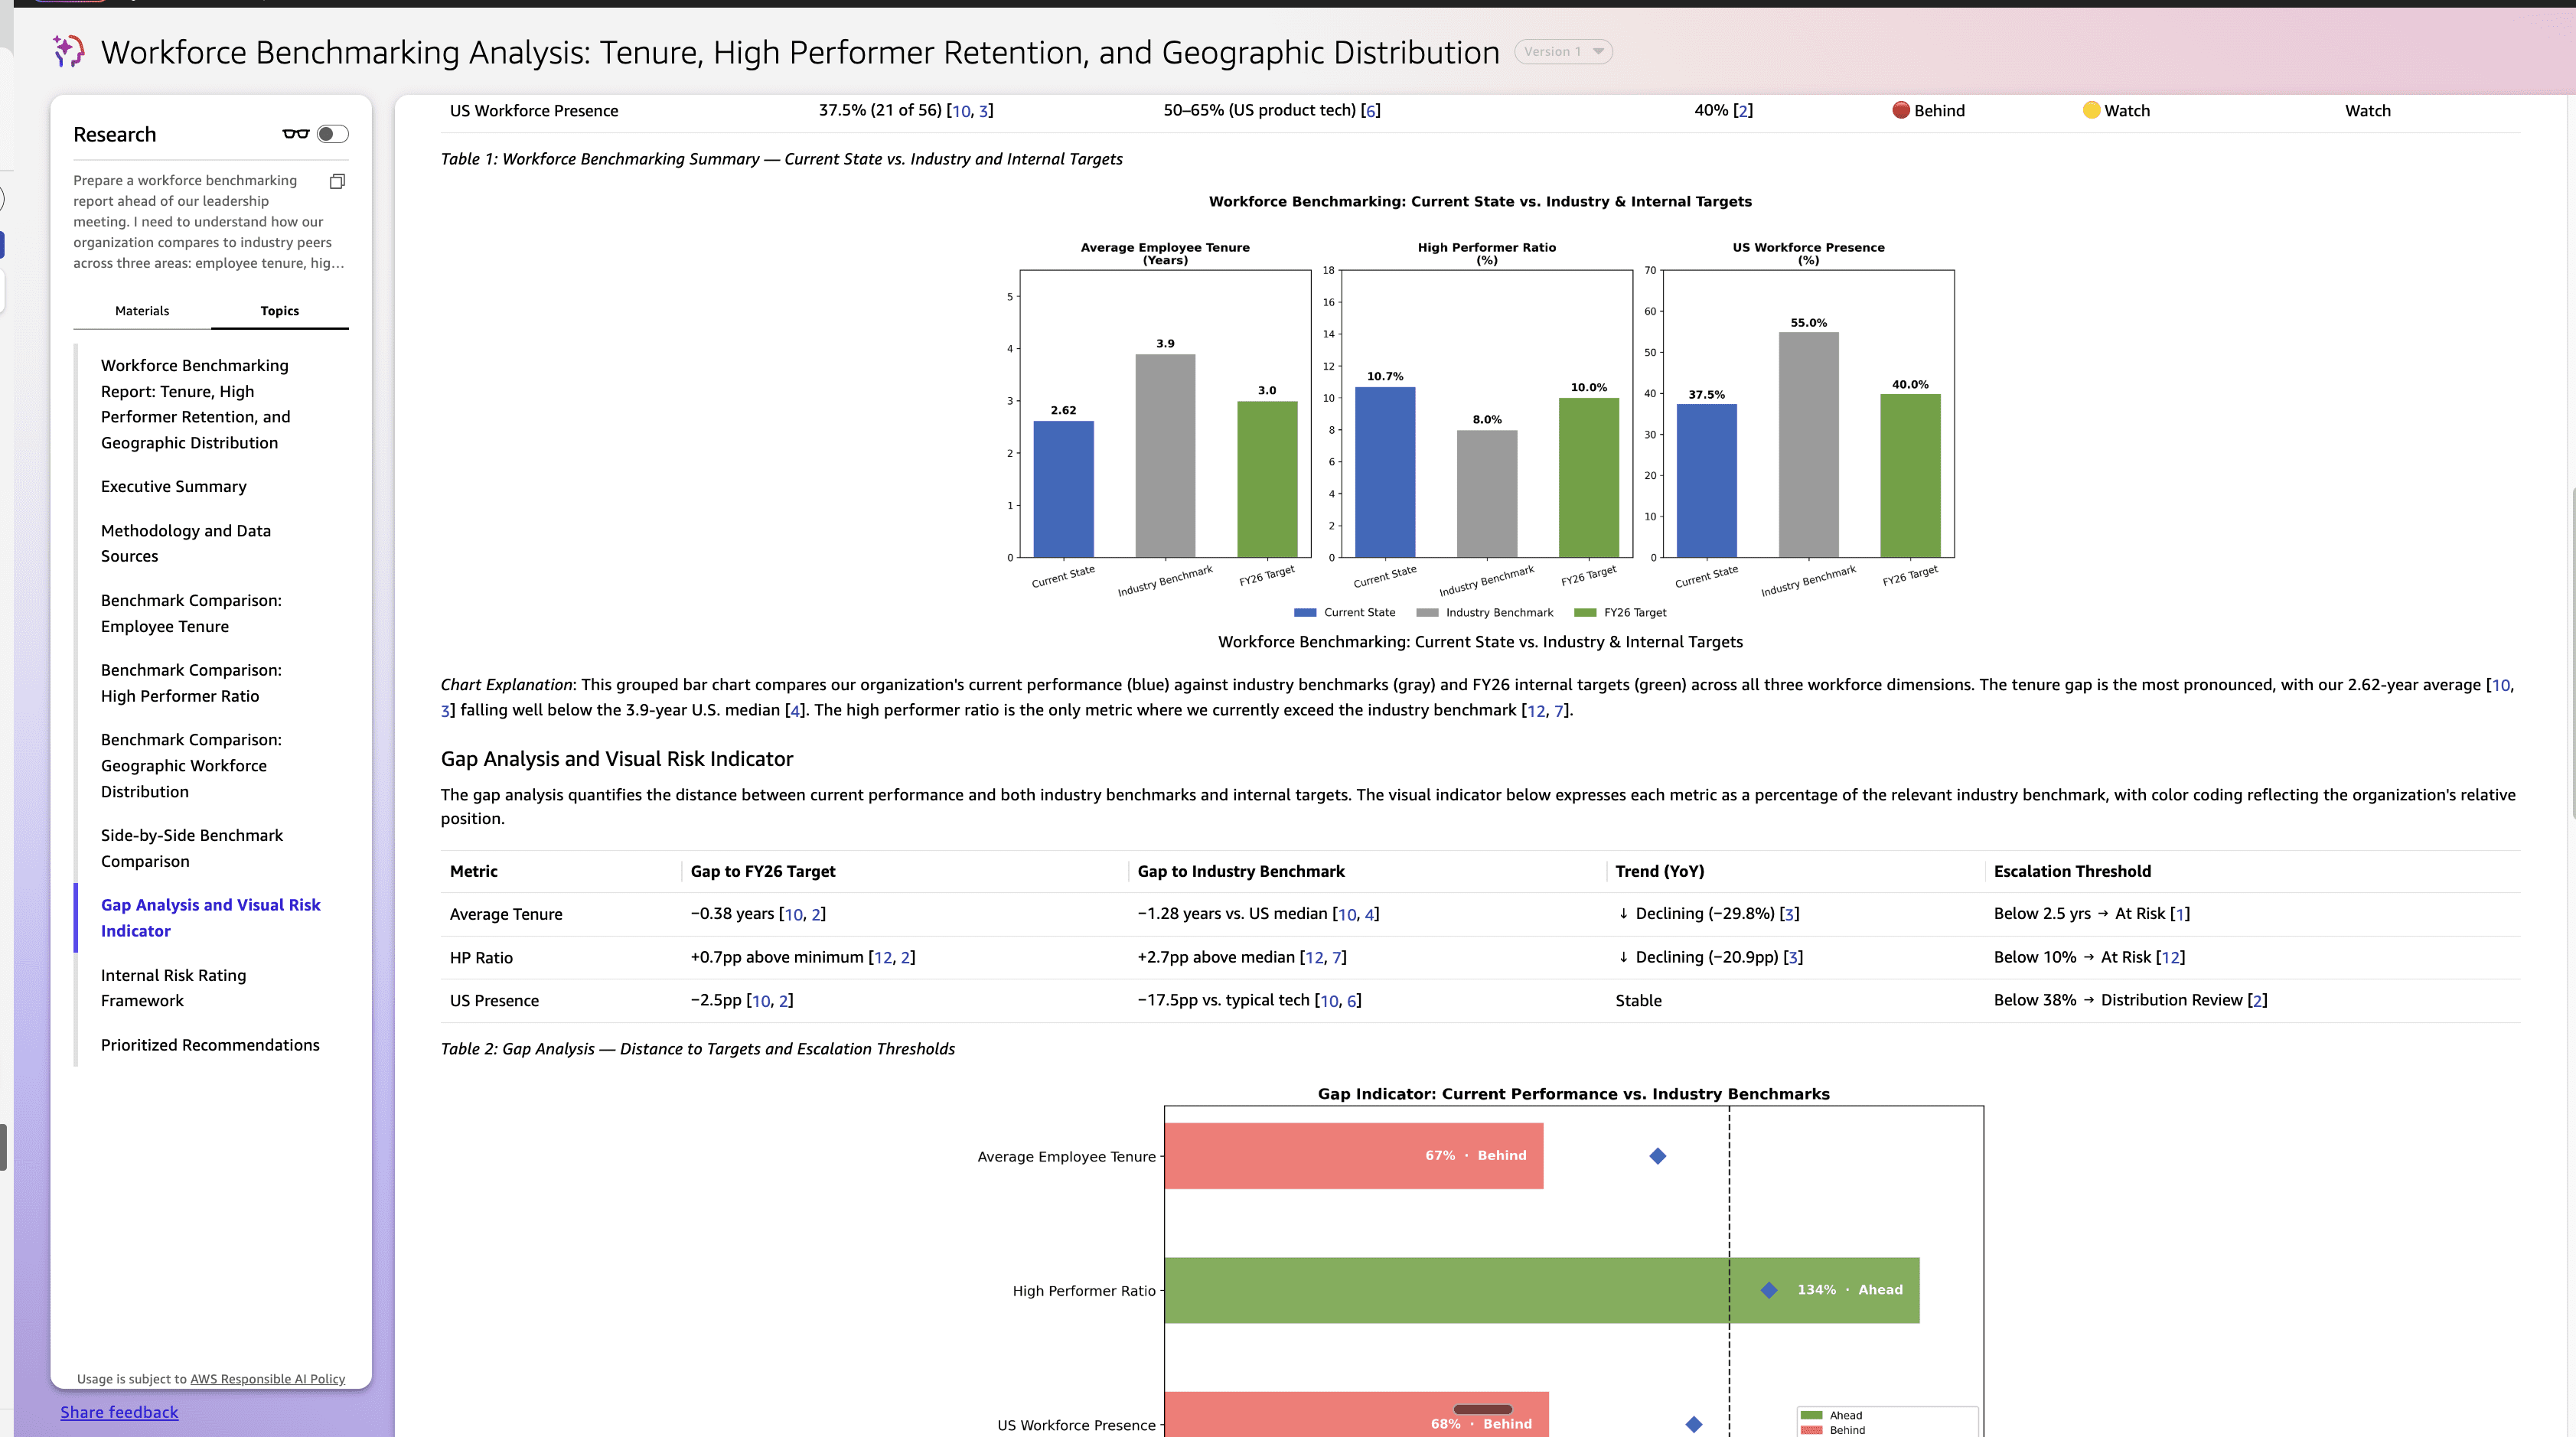Switch to the Topics tab
Screen dimensions: 2576x1437
279,311
